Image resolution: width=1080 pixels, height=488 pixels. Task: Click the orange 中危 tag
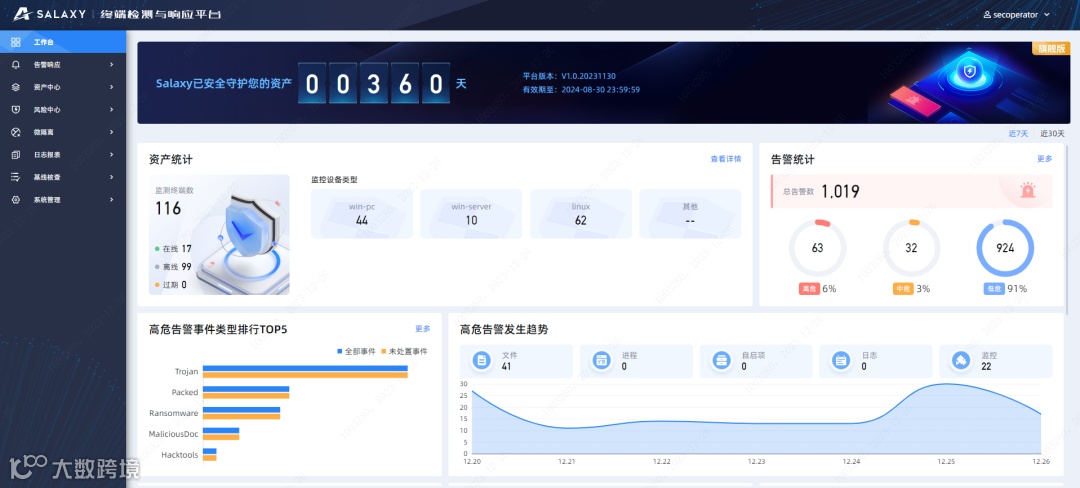[x=903, y=289]
